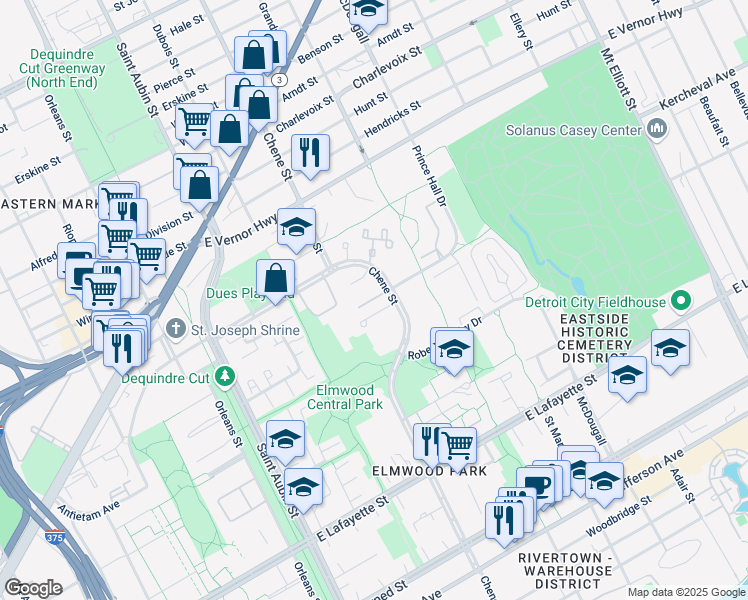Click the St. Joseph Shrine church icon
The width and height of the screenshot is (748, 600).
click(176, 330)
